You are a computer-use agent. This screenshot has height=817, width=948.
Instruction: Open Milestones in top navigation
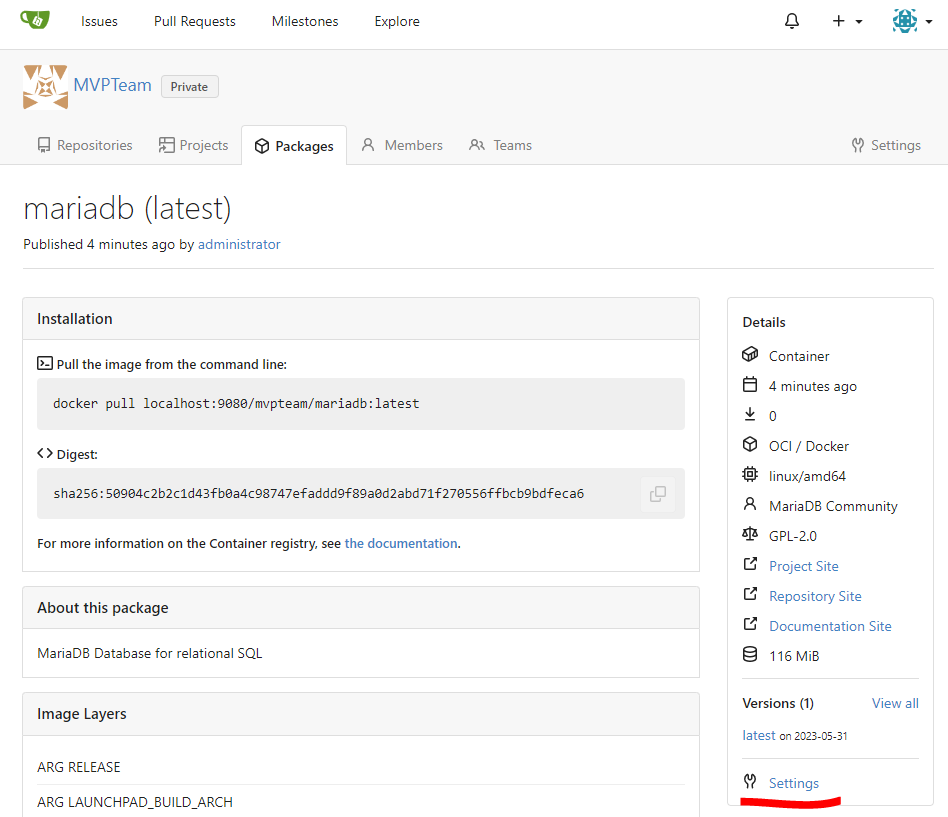pos(305,21)
